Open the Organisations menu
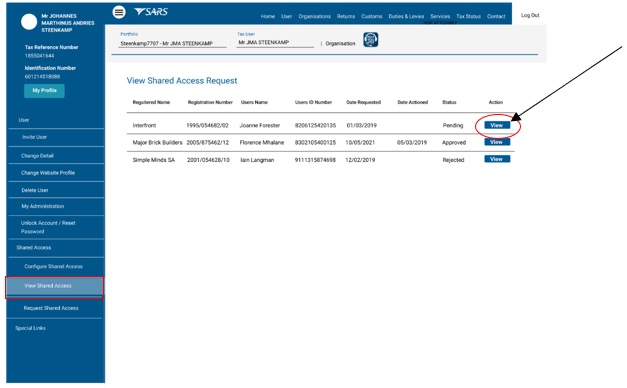 [x=315, y=16]
